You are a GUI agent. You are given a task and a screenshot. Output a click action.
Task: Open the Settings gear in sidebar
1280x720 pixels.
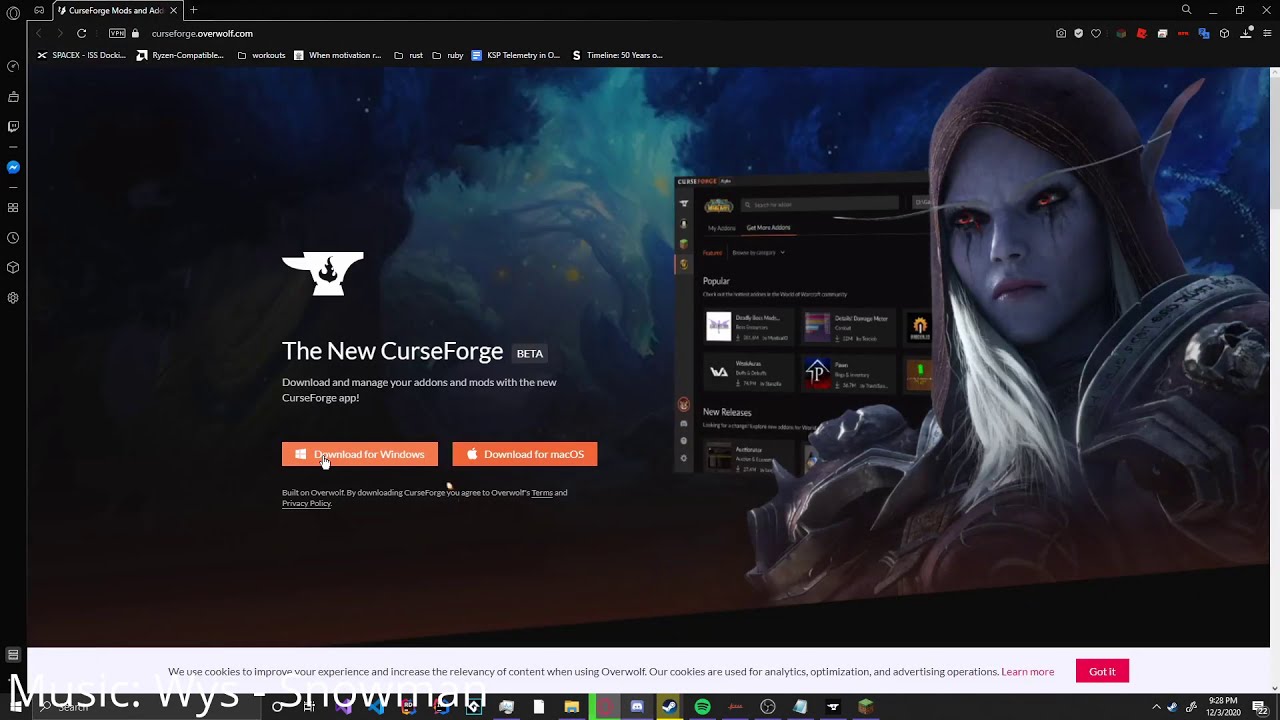13,298
